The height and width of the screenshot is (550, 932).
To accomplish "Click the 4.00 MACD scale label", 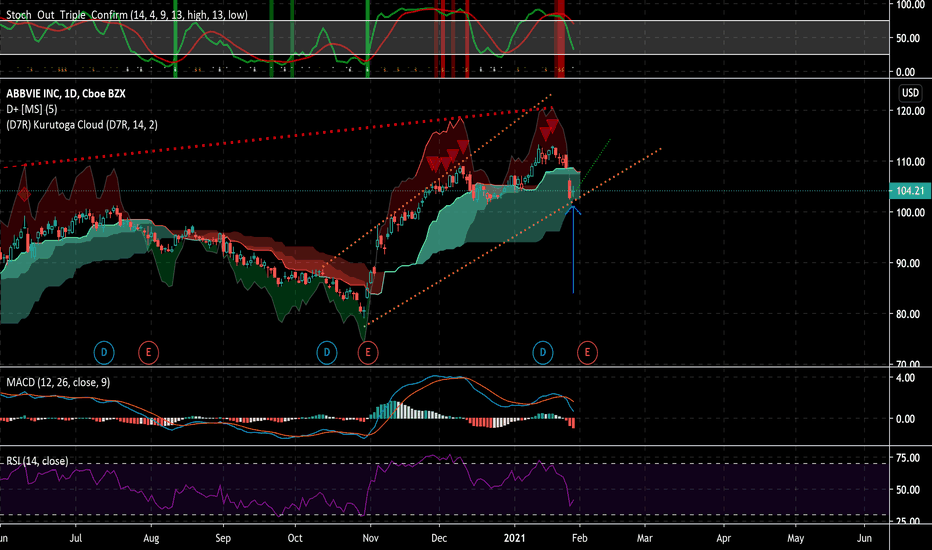I will (x=905, y=378).
